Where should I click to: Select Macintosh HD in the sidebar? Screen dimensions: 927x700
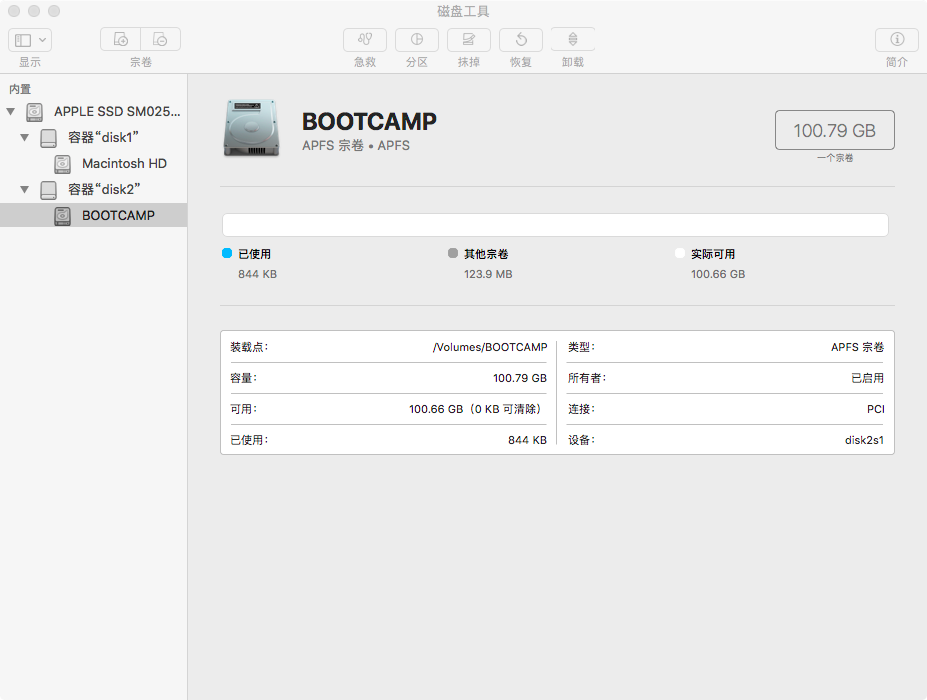click(x=124, y=164)
